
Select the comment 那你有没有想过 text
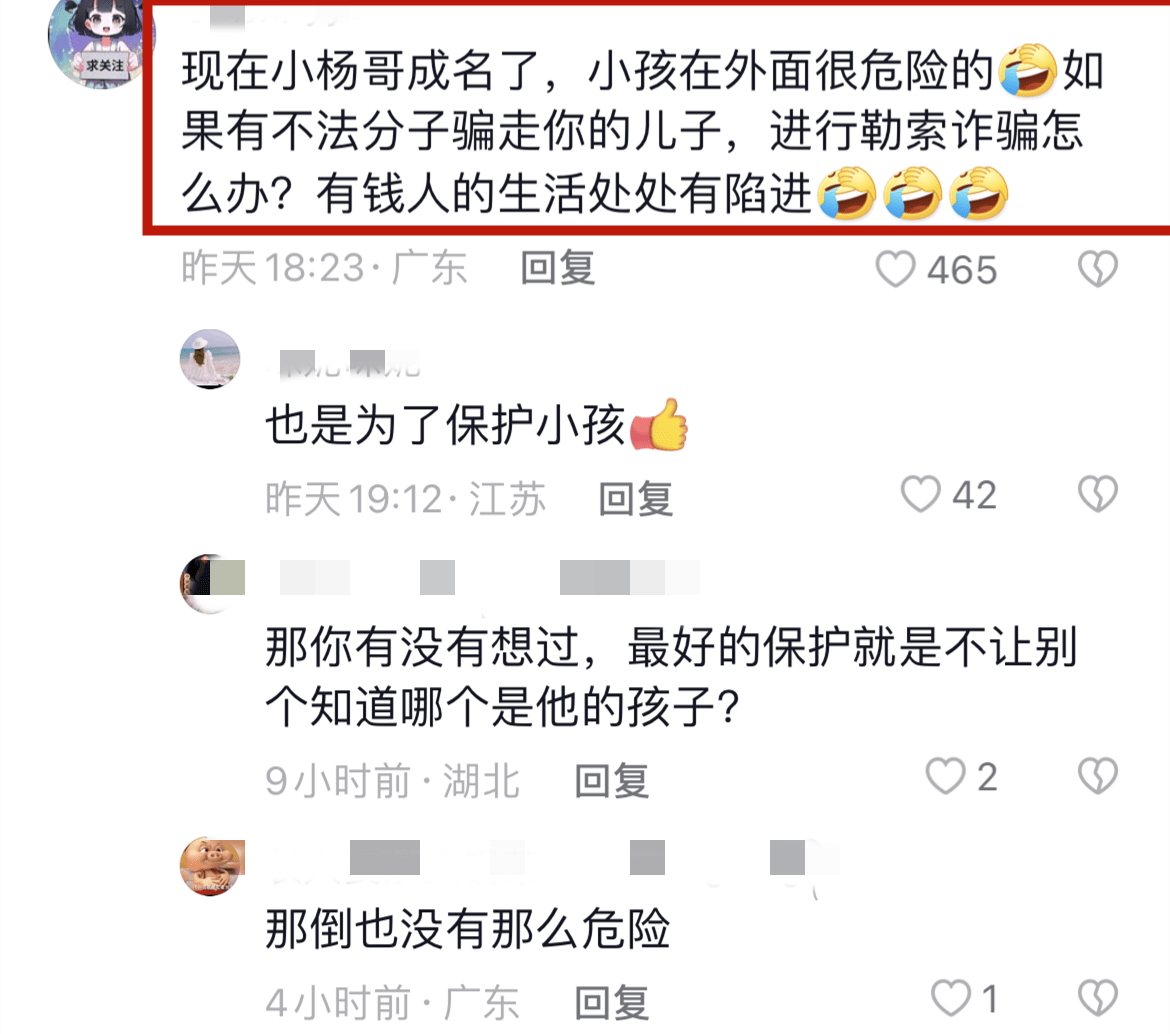click(x=671, y=677)
